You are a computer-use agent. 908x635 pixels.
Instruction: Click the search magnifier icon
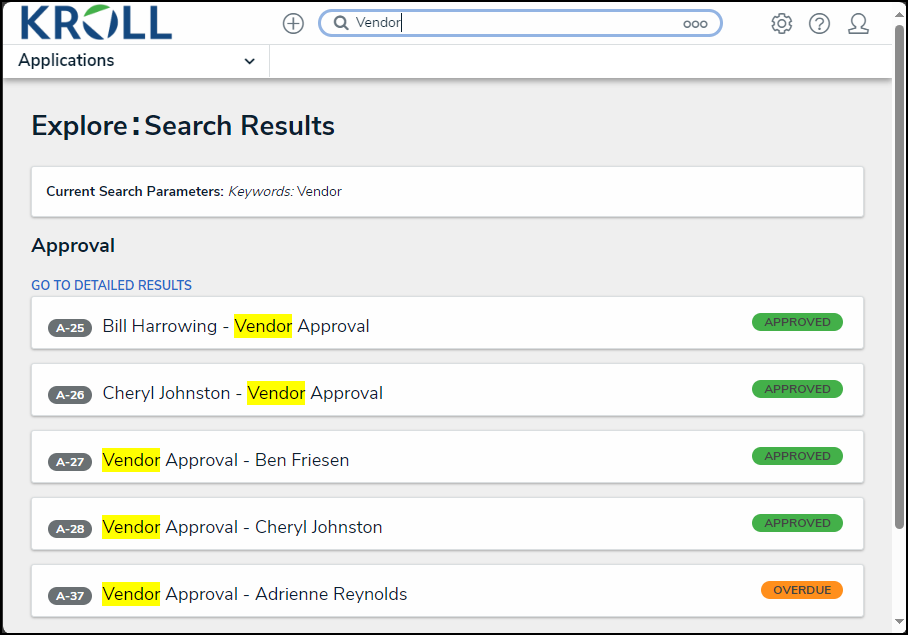(340, 22)
